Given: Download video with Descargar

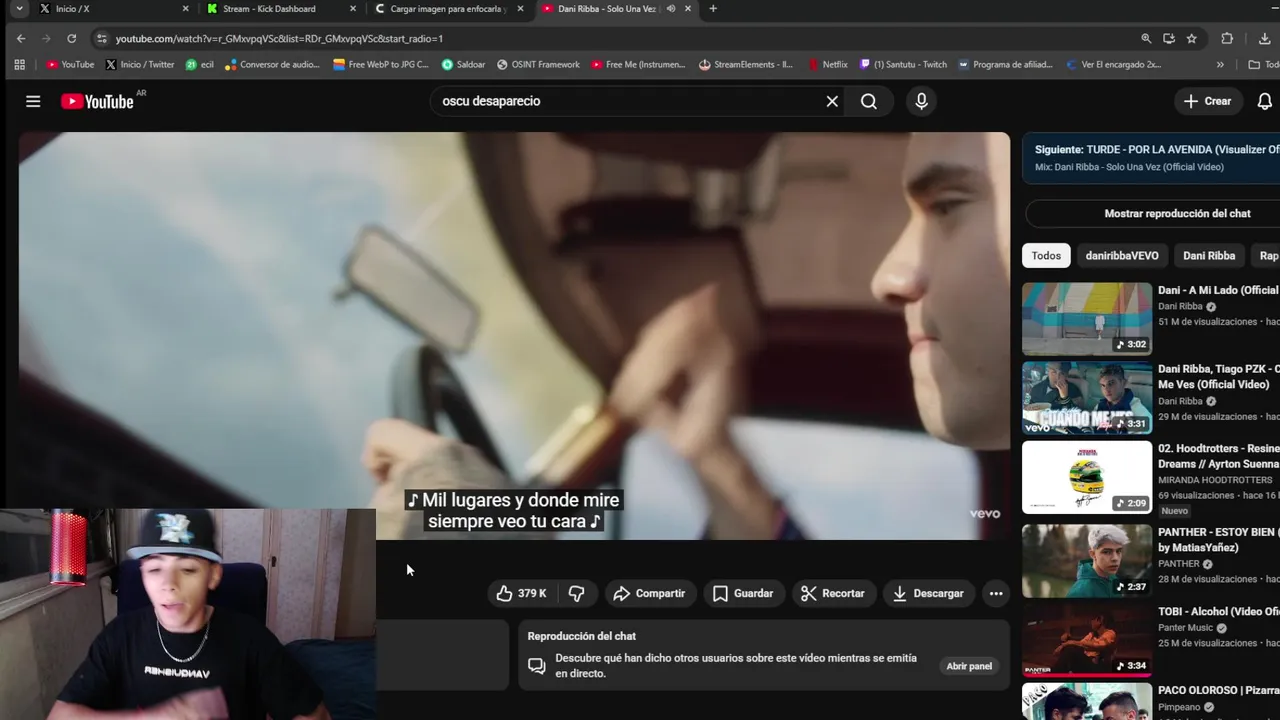Looking at the screenshot, I should point(928,593).
